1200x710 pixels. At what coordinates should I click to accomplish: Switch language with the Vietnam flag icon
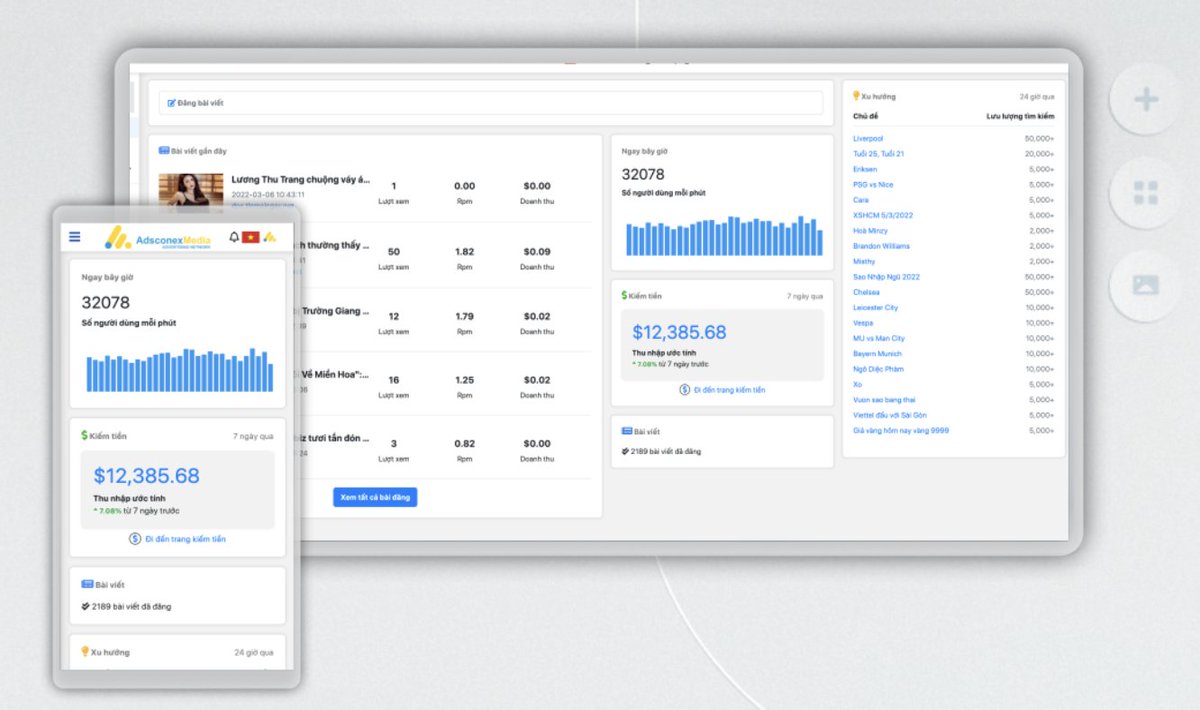click(251, 237)
